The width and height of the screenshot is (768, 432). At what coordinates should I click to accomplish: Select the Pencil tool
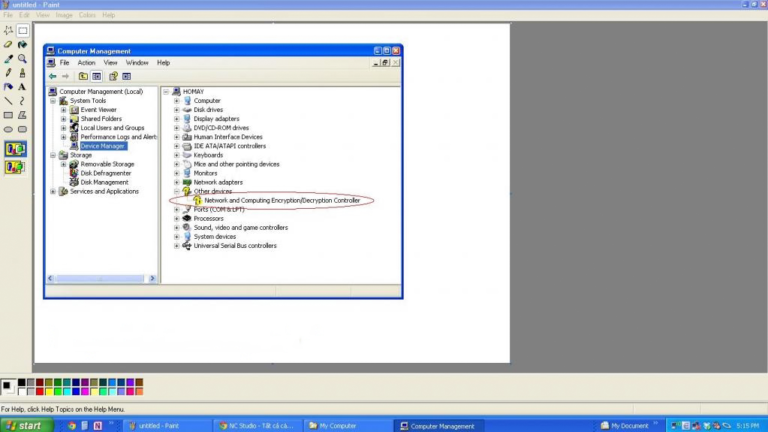9,72
